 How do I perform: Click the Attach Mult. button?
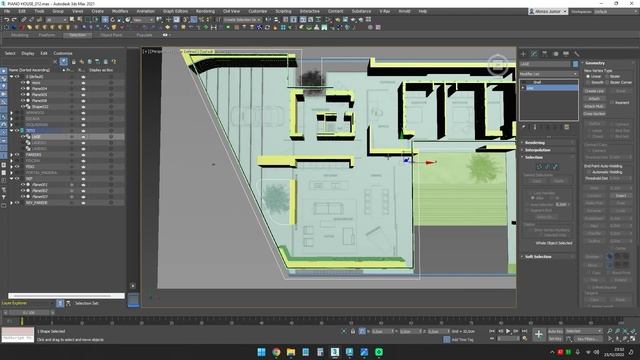click(594, 106)
